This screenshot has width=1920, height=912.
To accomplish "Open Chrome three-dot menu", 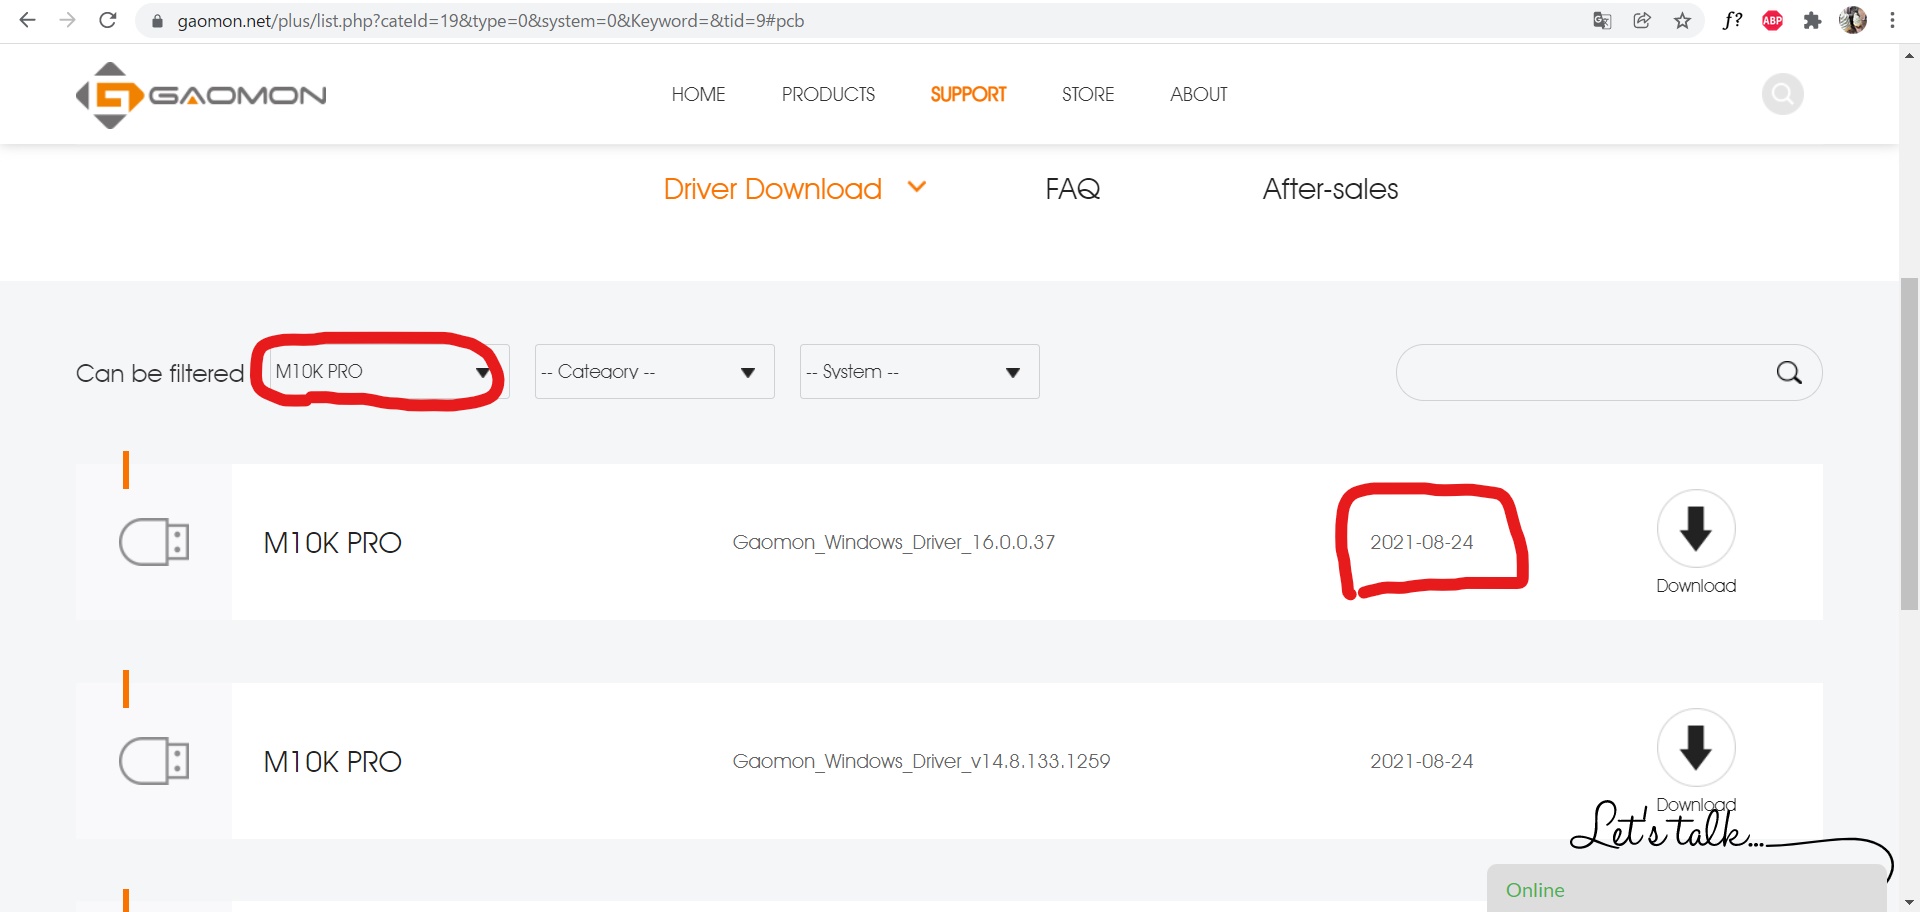I will 1892,20.
